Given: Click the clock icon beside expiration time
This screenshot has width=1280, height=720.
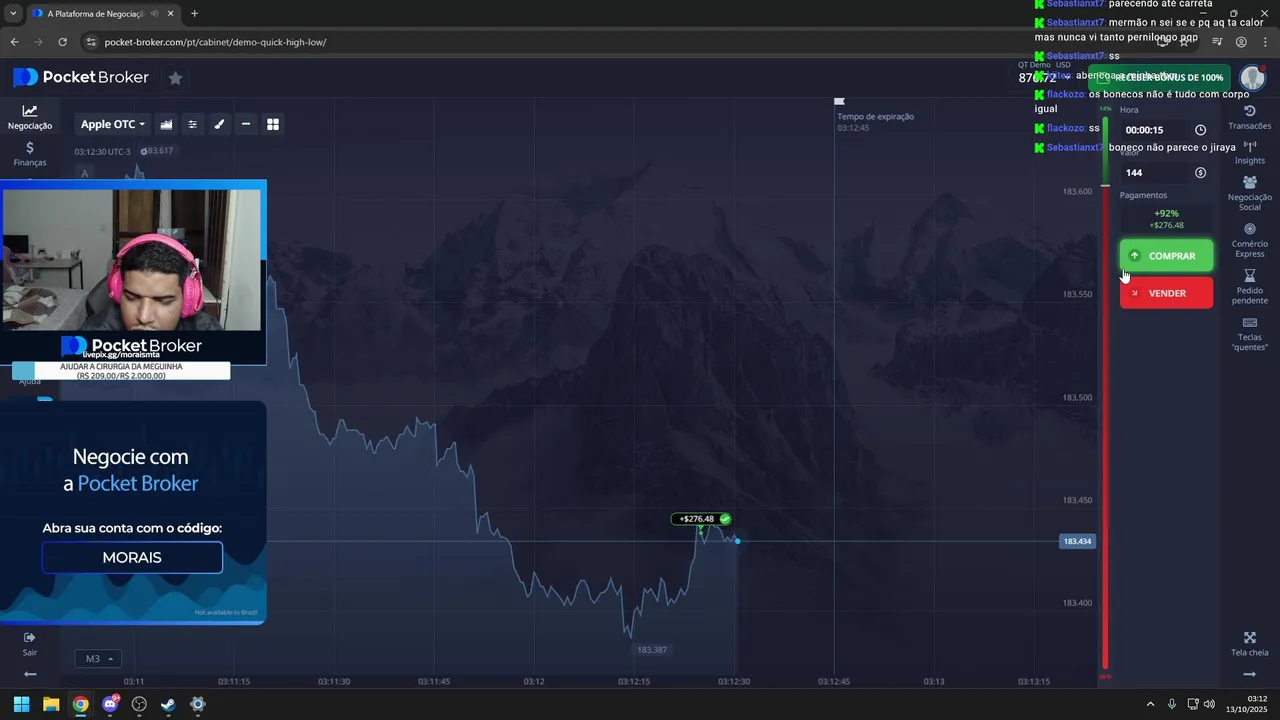Looking at the screenshot, I should pyautogui.click(x=1200, y=130).
